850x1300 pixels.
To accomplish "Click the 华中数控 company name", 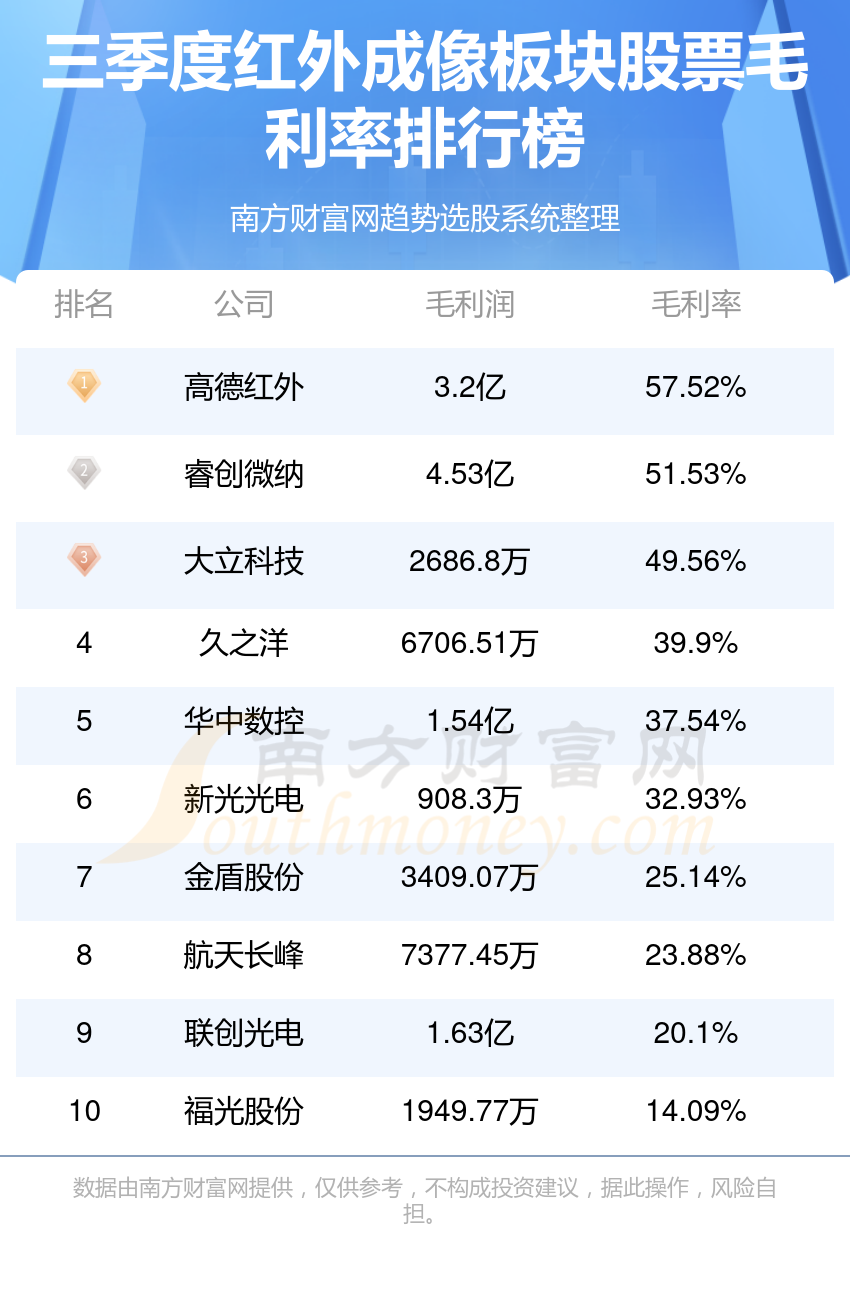I will (x=243, y=721).
